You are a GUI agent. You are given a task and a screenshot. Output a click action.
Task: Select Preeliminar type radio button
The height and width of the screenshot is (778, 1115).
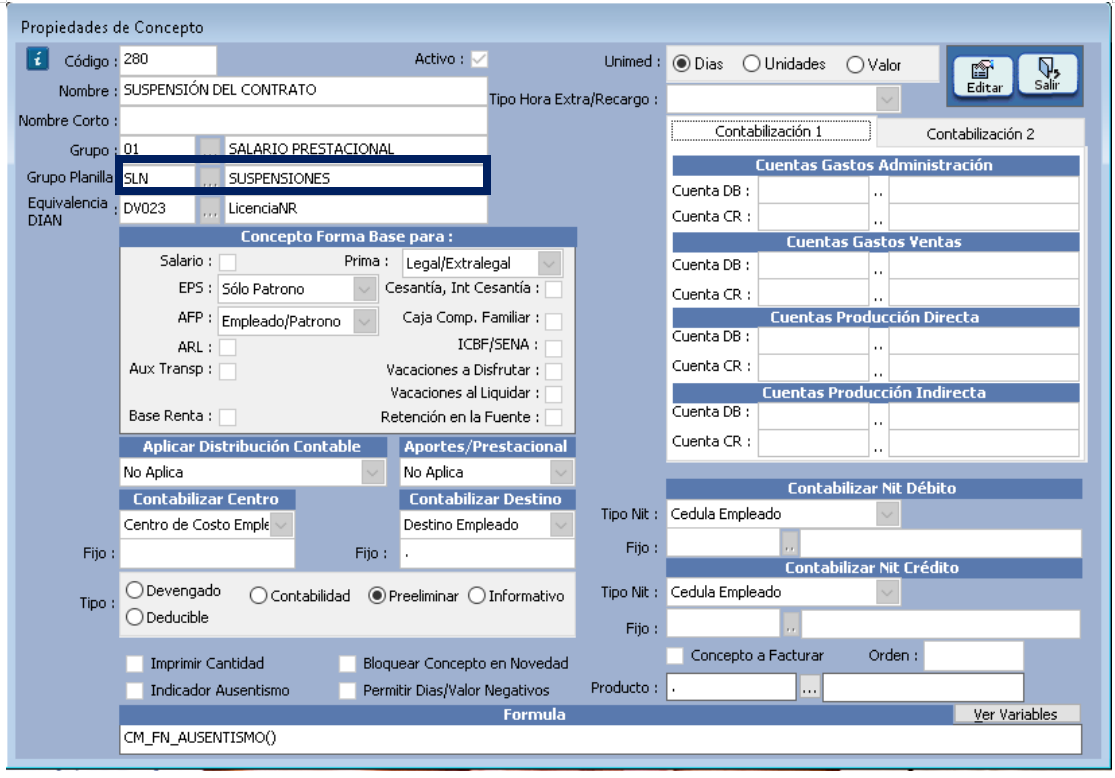[x=377, y=596]
